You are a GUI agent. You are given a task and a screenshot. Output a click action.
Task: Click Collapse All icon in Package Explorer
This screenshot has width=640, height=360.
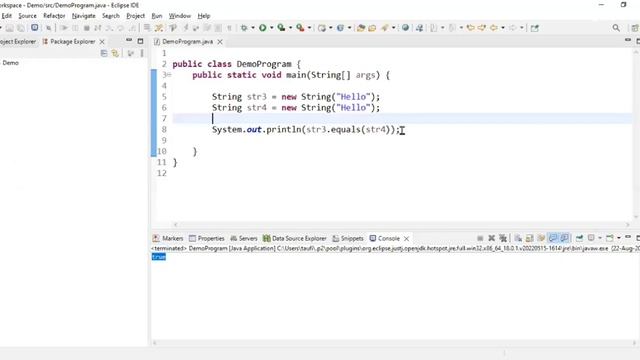pyautogui.click(x=104, y=53)
